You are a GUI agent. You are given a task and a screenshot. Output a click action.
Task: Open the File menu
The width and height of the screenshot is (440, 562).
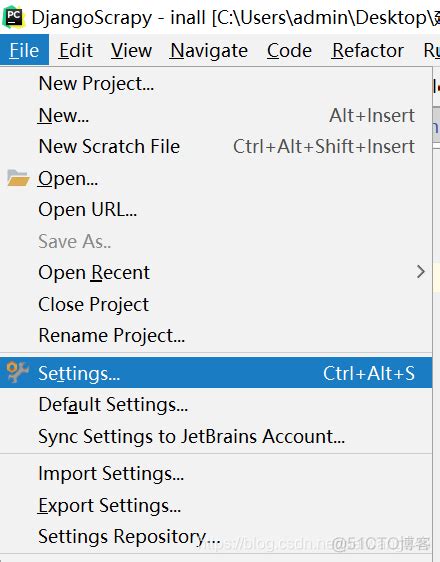point(24,50)
